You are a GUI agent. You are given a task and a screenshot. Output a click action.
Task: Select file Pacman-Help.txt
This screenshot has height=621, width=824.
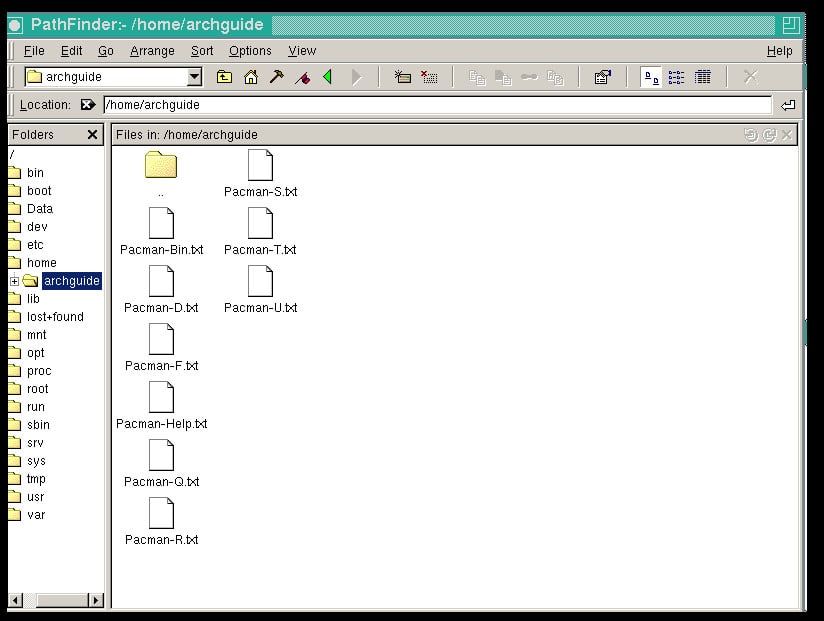click(x=161, y=405)
